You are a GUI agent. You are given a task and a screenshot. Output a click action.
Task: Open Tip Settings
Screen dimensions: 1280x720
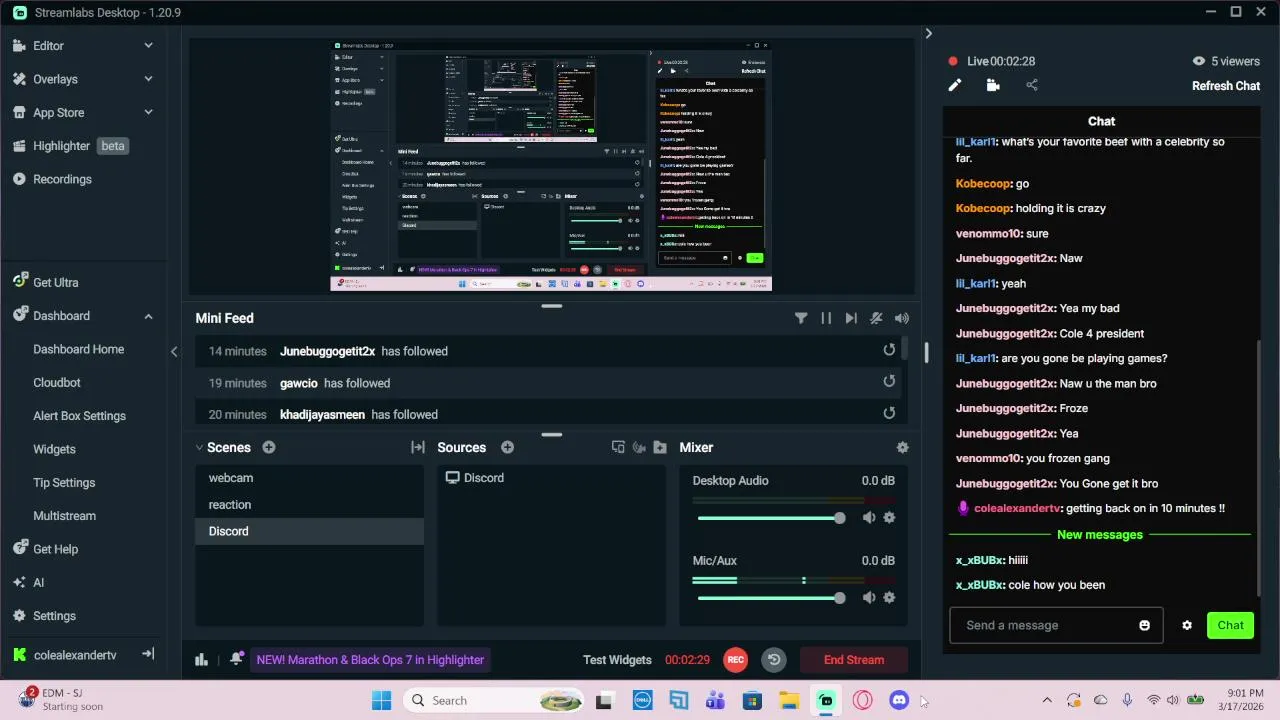(64, 482)
